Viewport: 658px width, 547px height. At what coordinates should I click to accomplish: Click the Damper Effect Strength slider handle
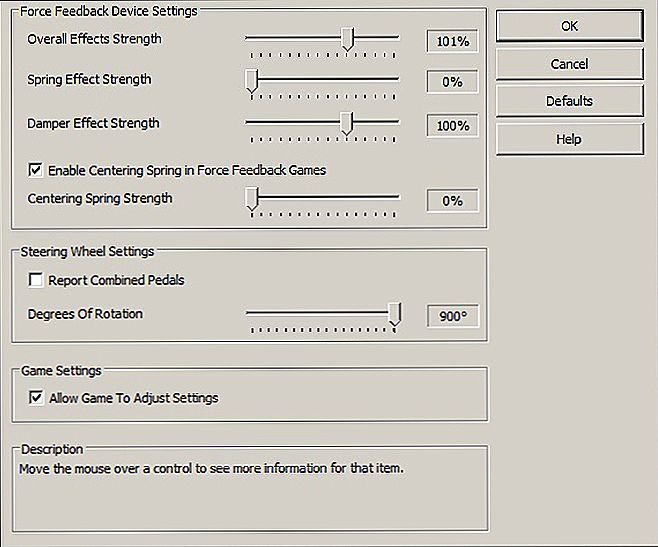coord(347,123)
